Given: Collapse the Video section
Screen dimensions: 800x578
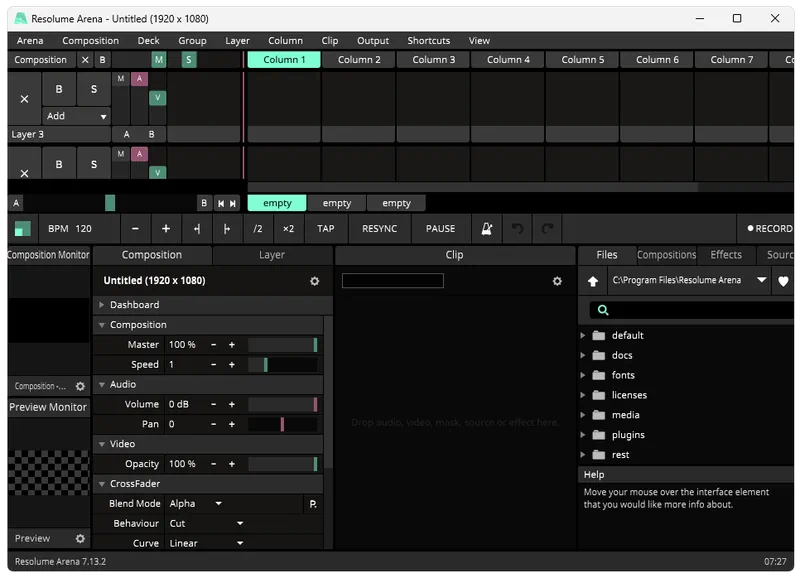Looking at the screenshot, I should (102, 444).
